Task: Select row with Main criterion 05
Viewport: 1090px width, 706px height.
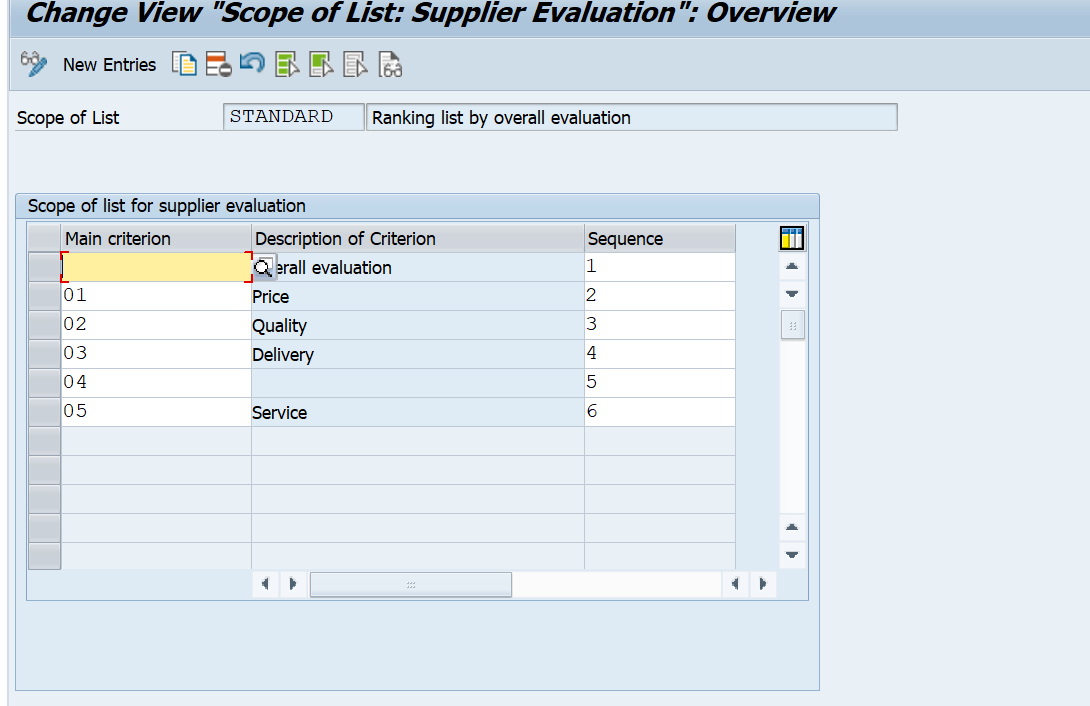Action: click(44, 412)
